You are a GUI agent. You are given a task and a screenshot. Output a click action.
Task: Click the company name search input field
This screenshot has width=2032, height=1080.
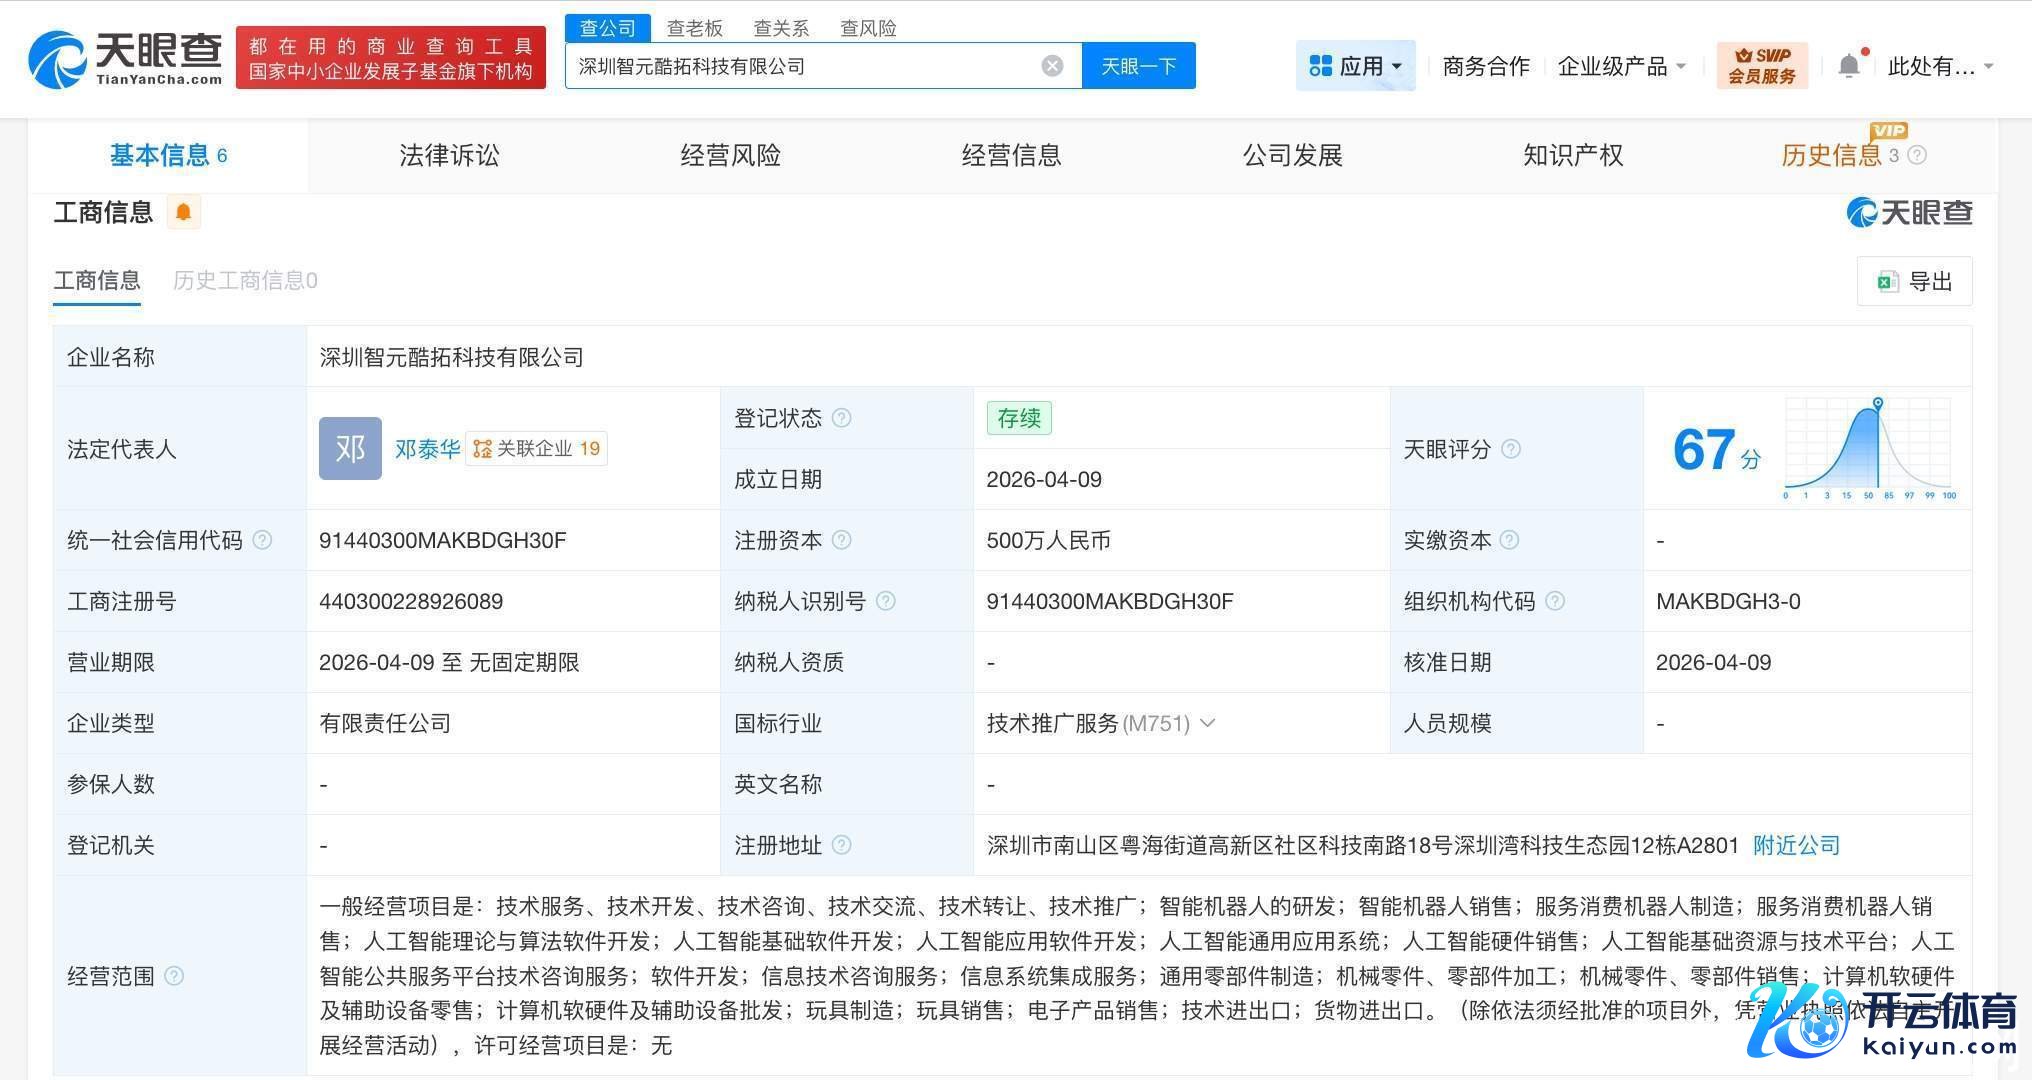(800, 66)
